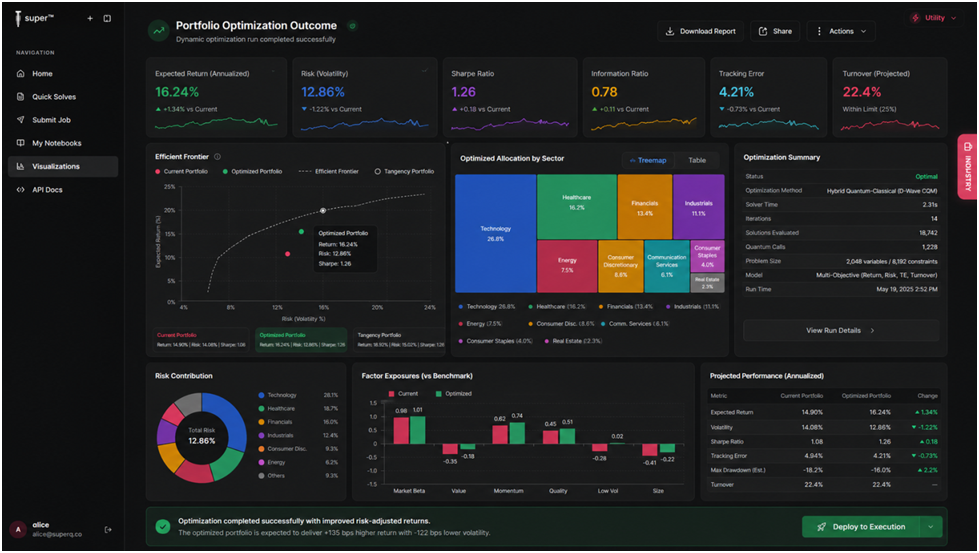Click the download icon in Download Report
This screenshot has height=553, width=979.
click(x=670, y=31)
